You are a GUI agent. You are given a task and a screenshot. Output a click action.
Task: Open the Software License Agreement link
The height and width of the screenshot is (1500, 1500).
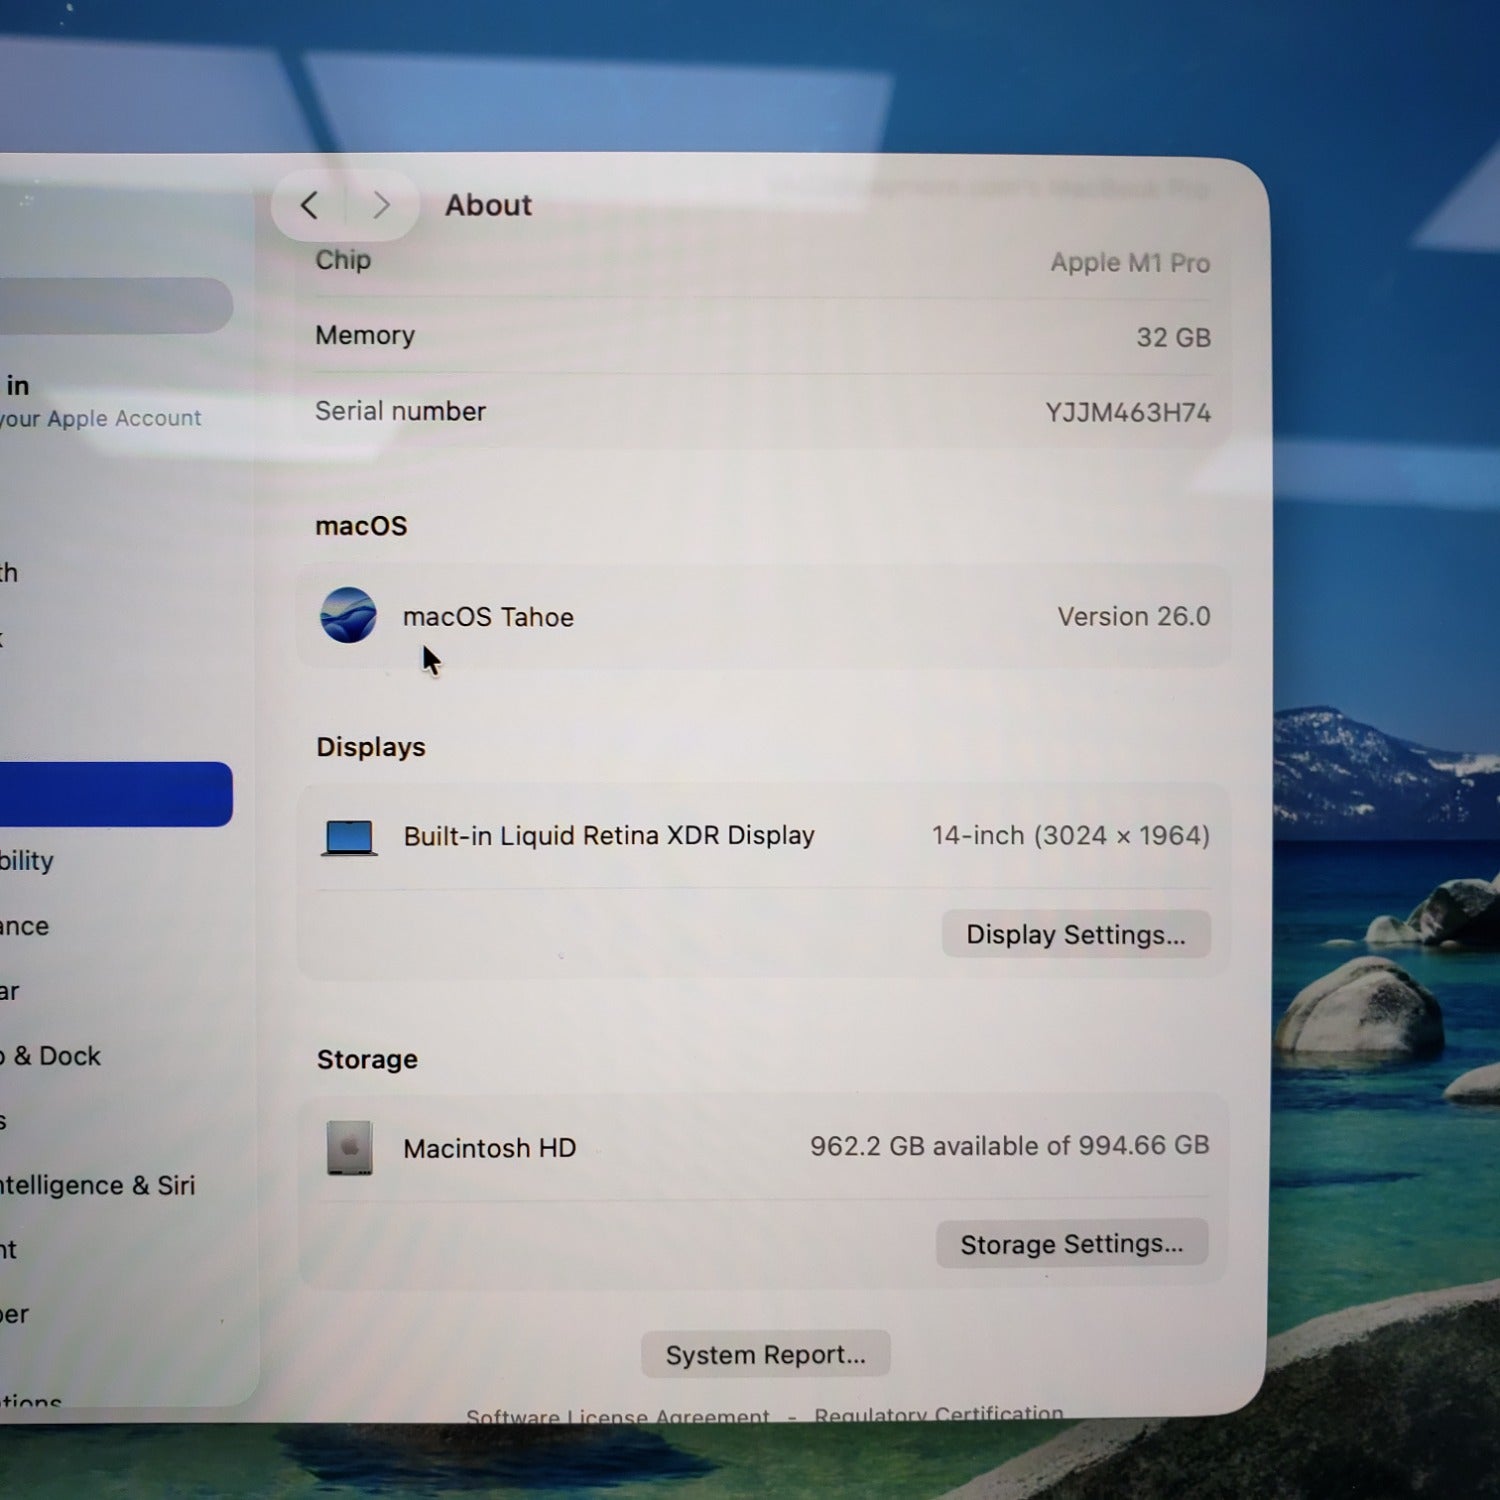pos(617,1416)
